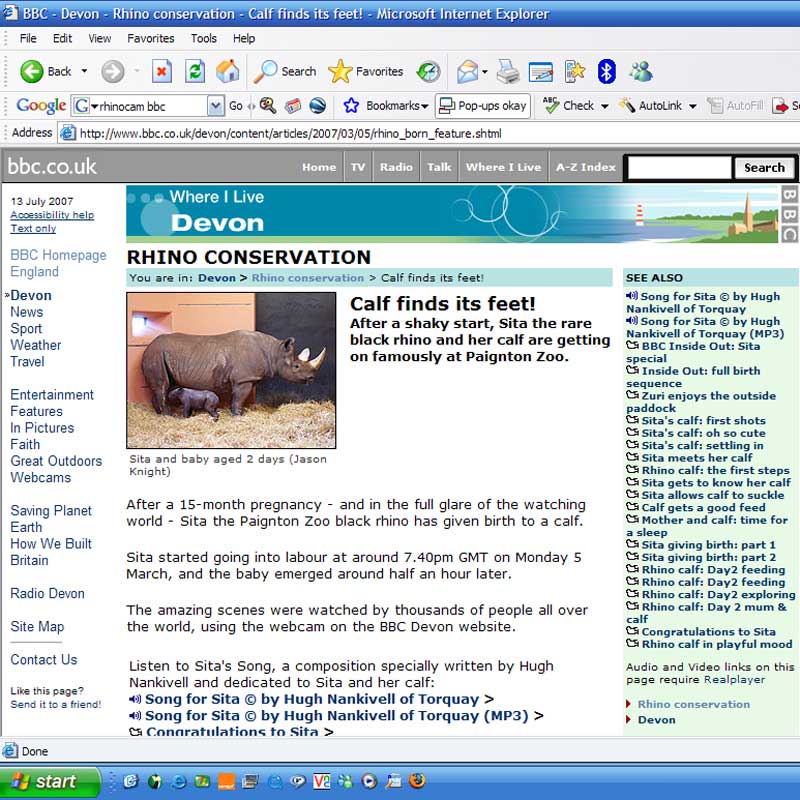Toggle the Pop-ups okay button
Viewport: 800px width, 800px height.
point(482,105)
